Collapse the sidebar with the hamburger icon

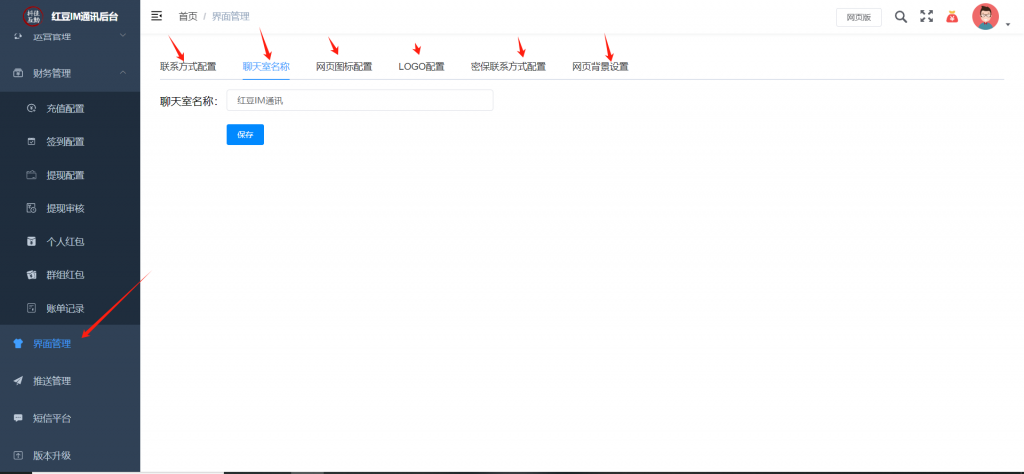[x=156, y=16]
